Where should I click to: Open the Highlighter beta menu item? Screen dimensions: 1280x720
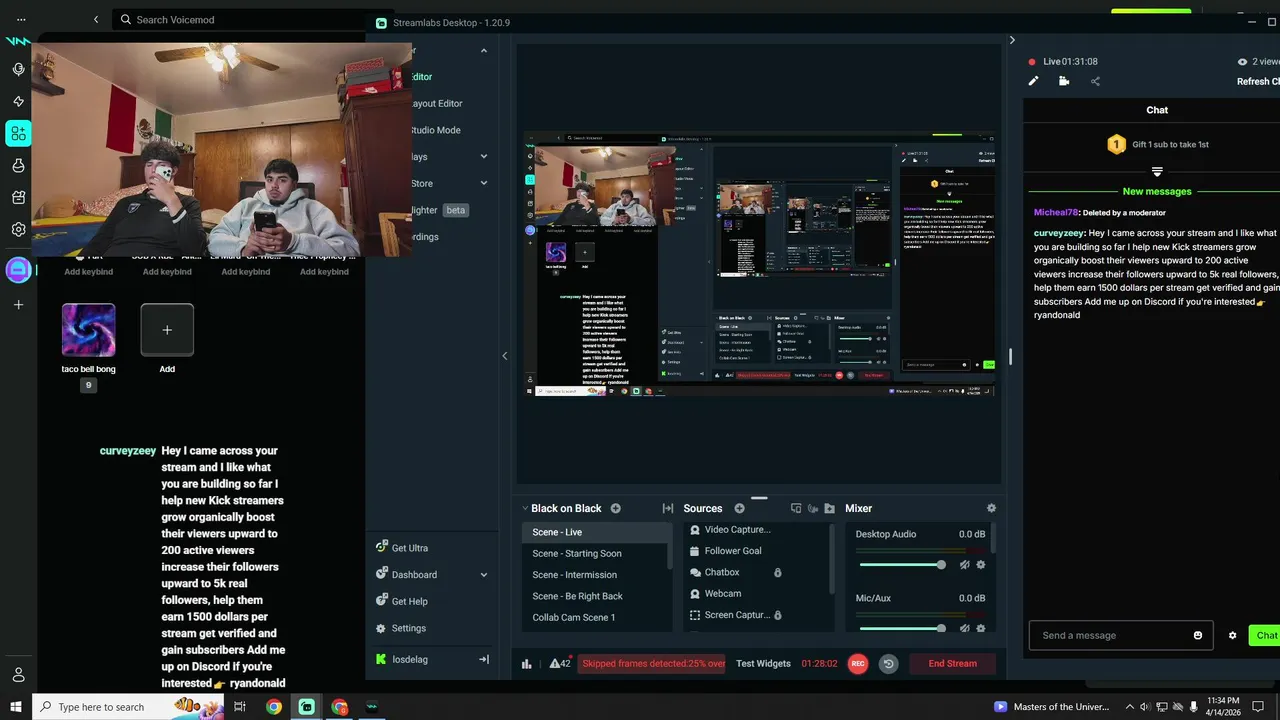point(440,210)
